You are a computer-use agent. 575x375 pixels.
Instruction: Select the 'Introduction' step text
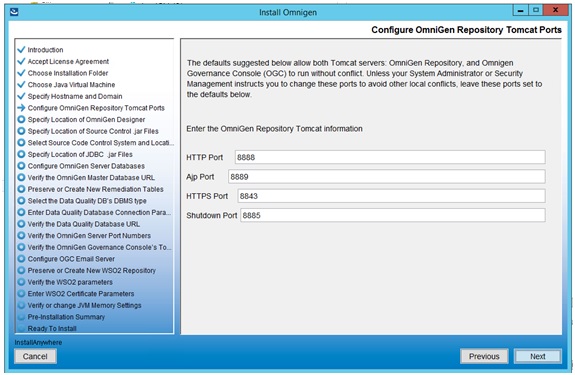pyautogui.click(x=45, y=49)
